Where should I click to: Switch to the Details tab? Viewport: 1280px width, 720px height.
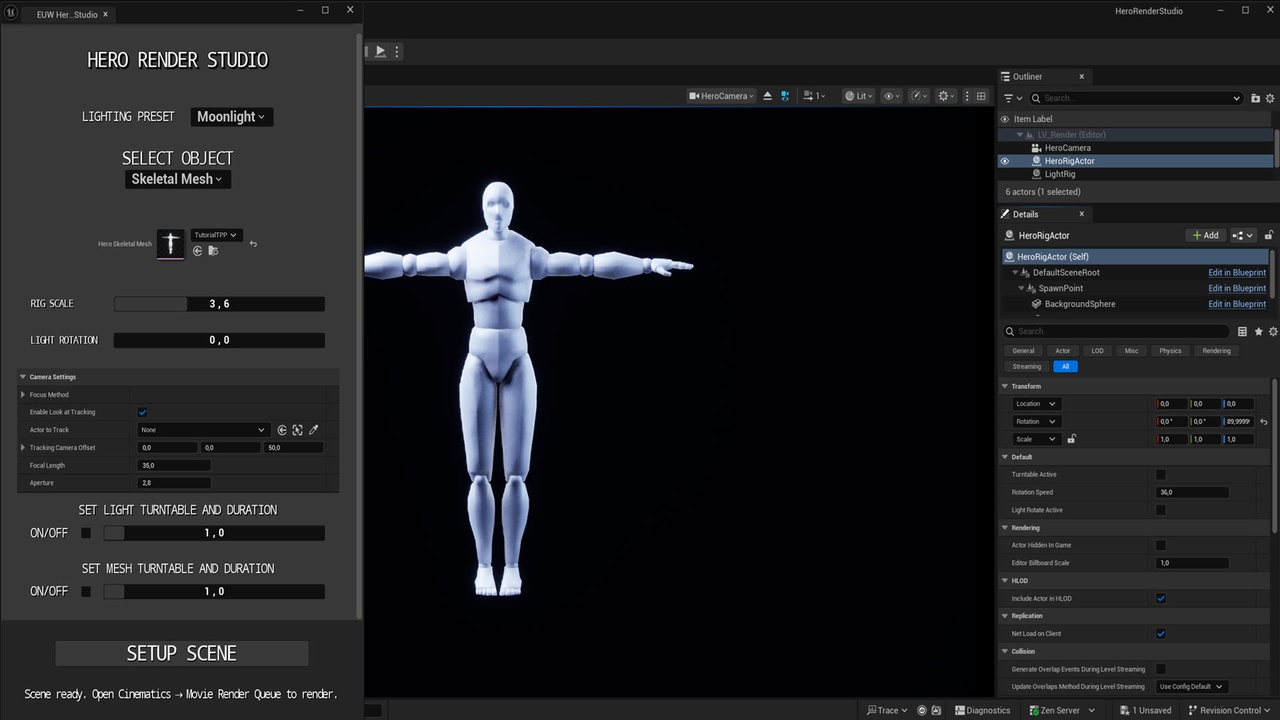pos(1026,214)
